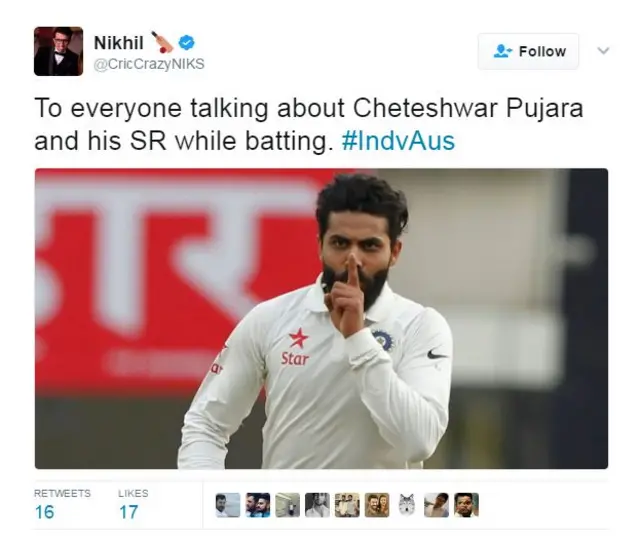
Task: Expand the tweet options chevron menu
Action: tap(603, 51)
